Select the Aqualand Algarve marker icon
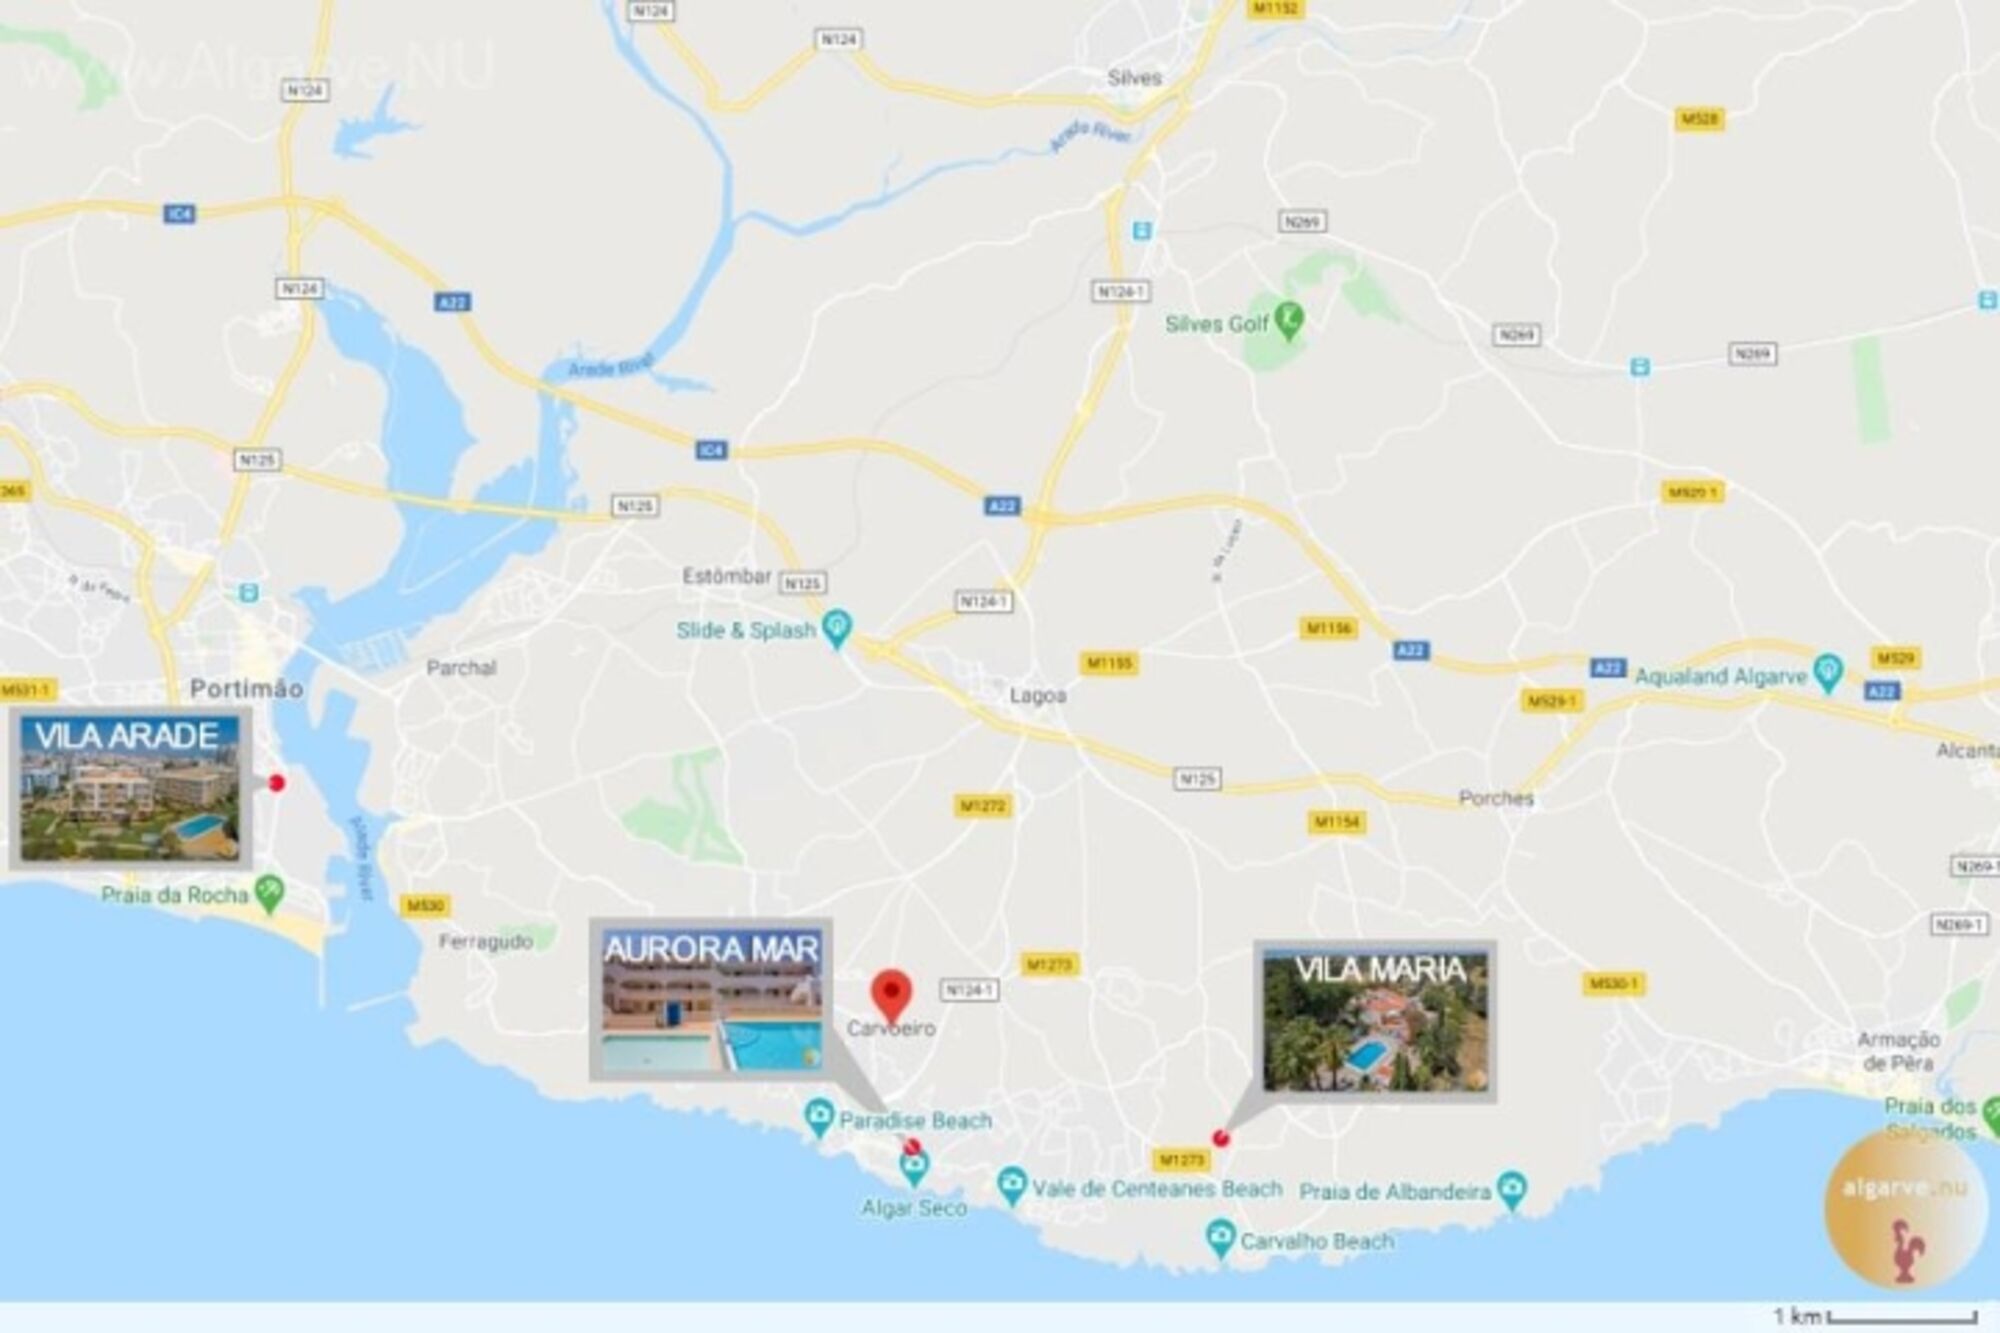Screen dimensions: 2000x1333 tap(1827, 673)
